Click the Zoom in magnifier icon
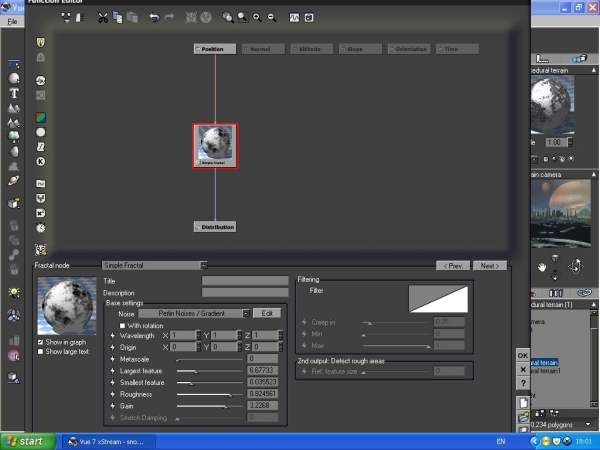 tap(257, 18)
